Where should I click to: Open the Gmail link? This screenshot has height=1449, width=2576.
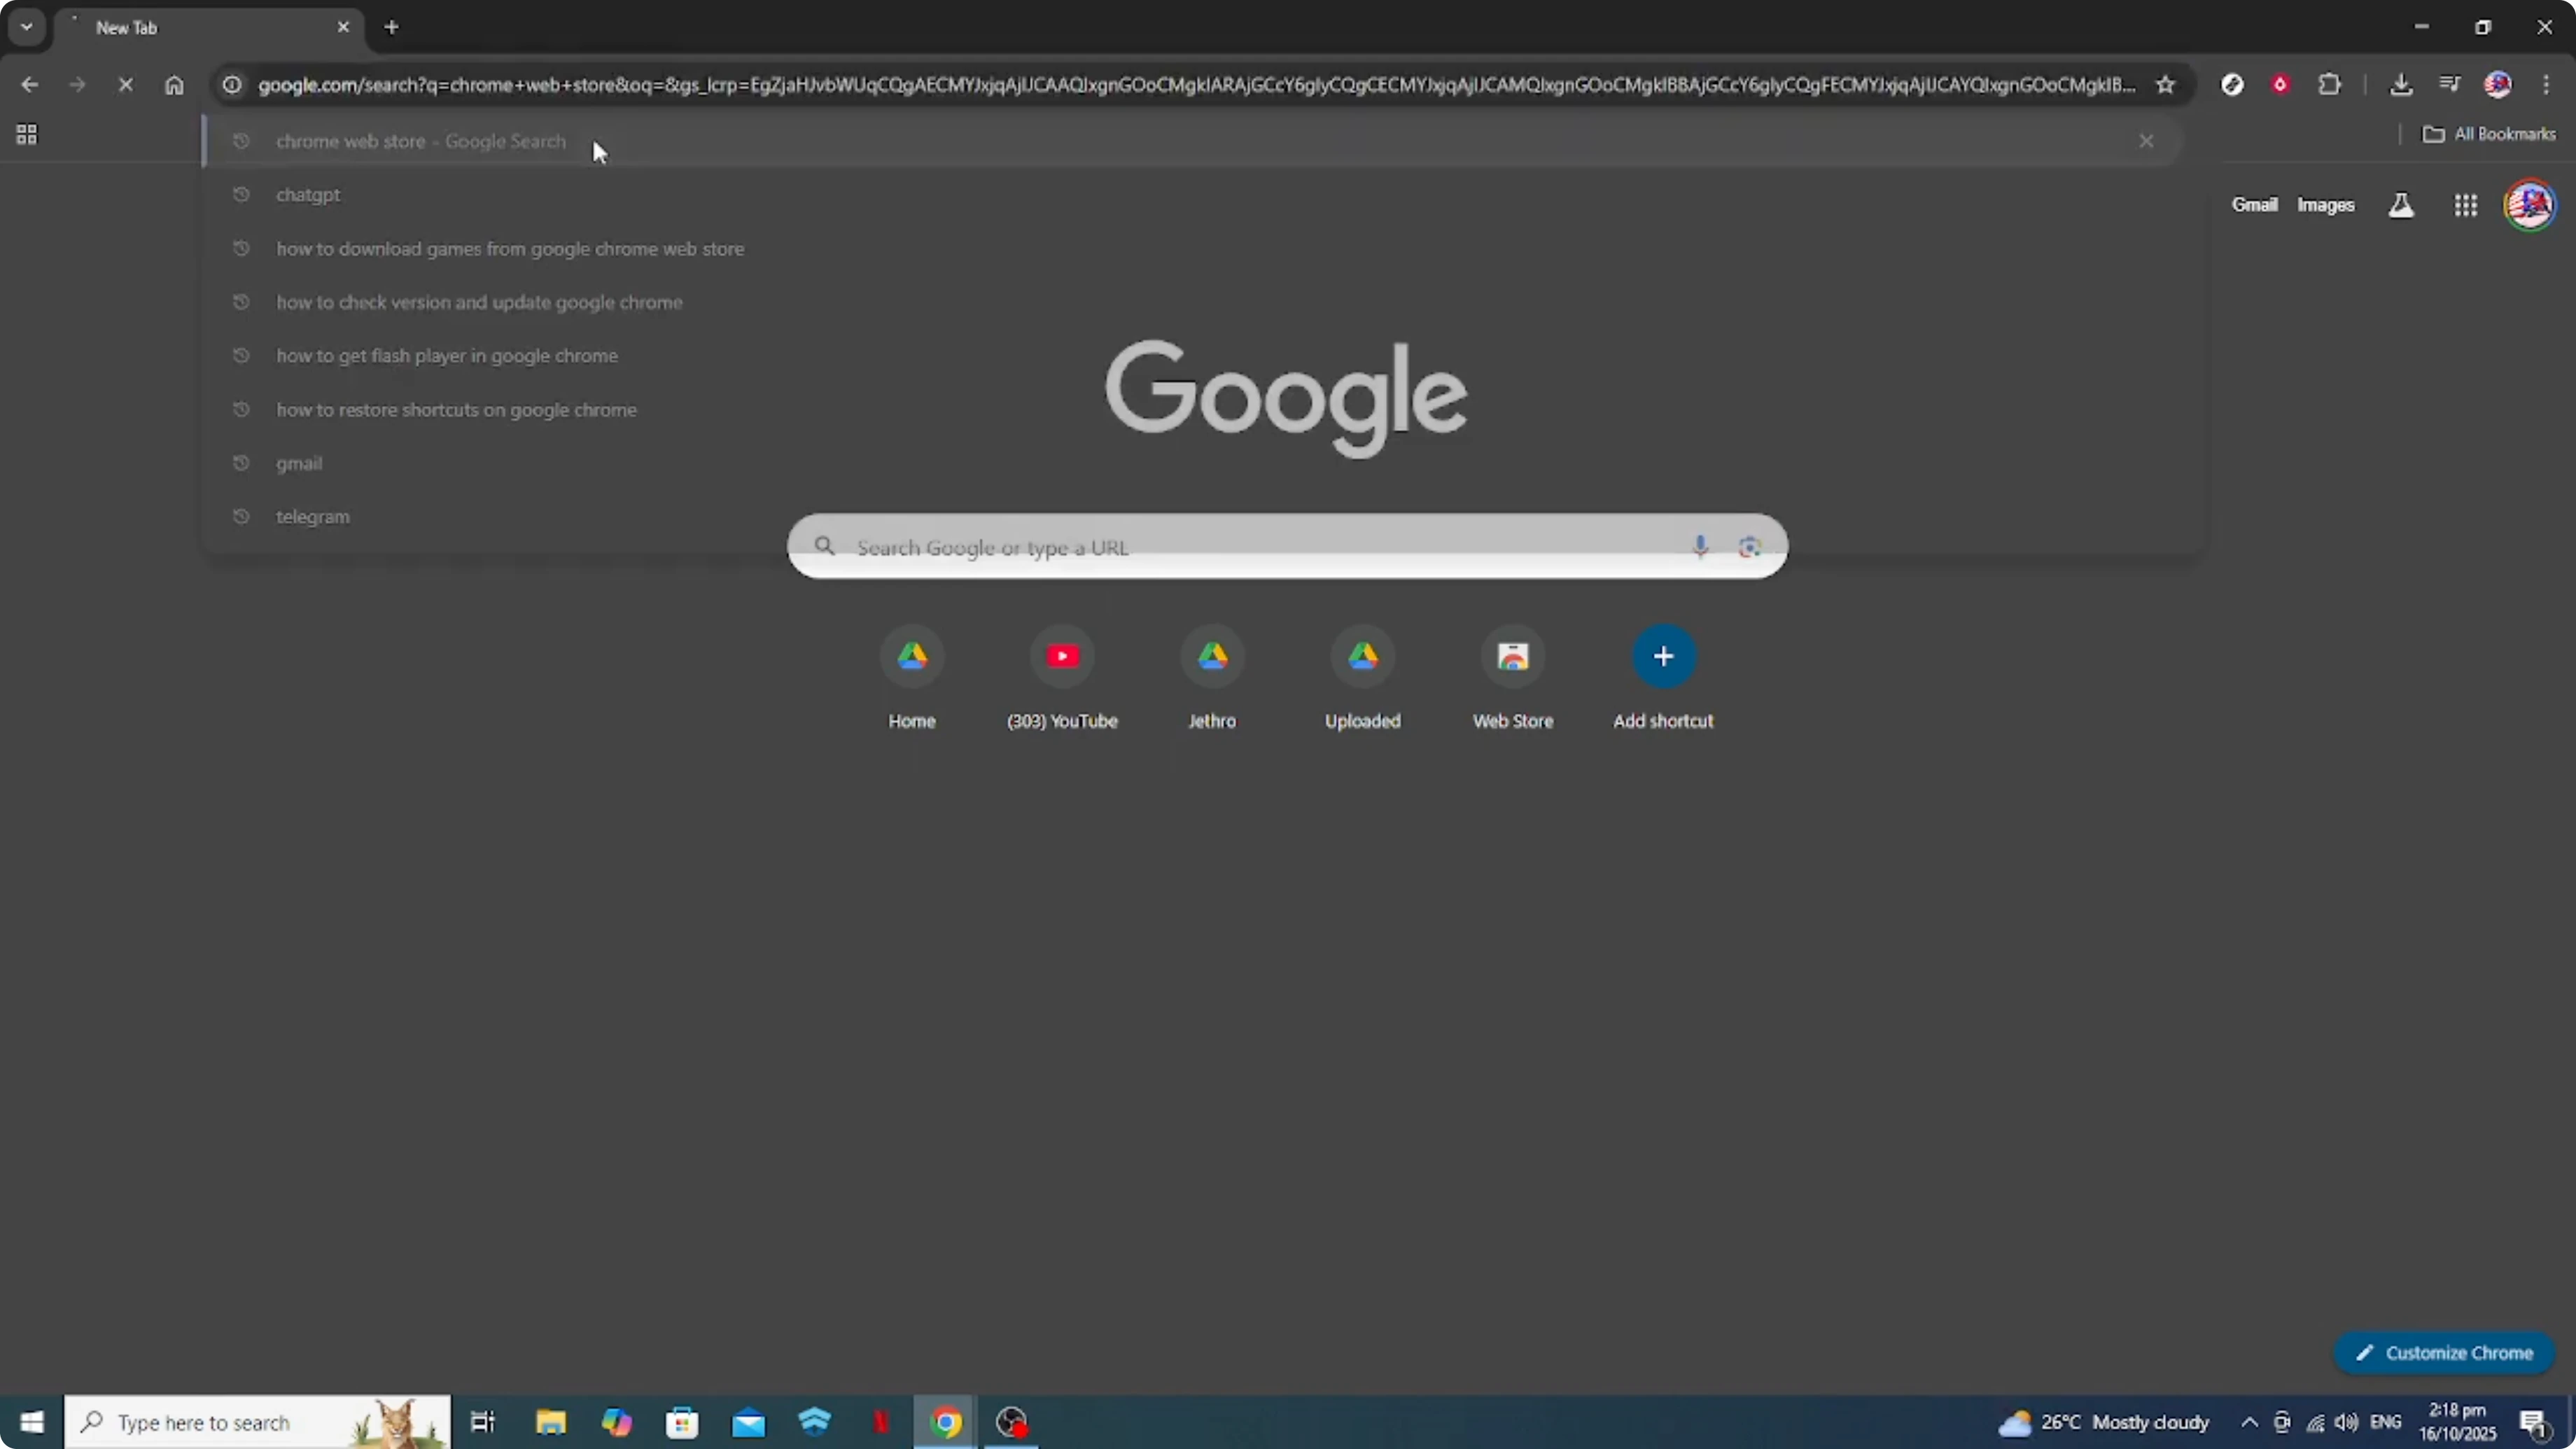coord(2255,204)
